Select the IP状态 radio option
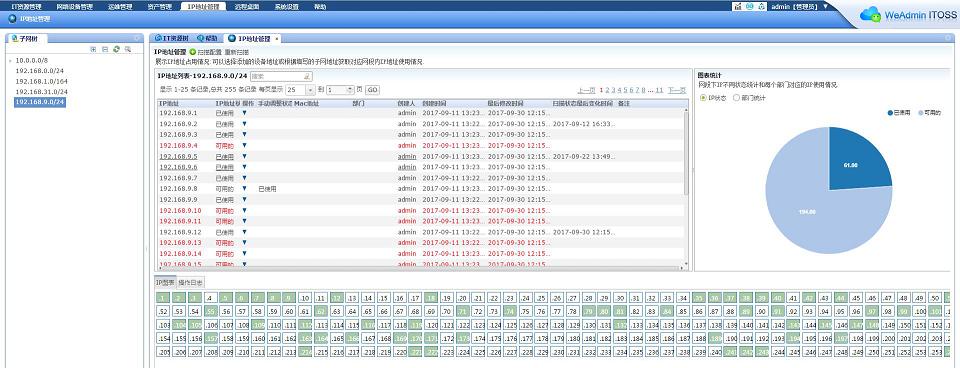The width and height of the screenshot is (960, 368). point(703,97)
